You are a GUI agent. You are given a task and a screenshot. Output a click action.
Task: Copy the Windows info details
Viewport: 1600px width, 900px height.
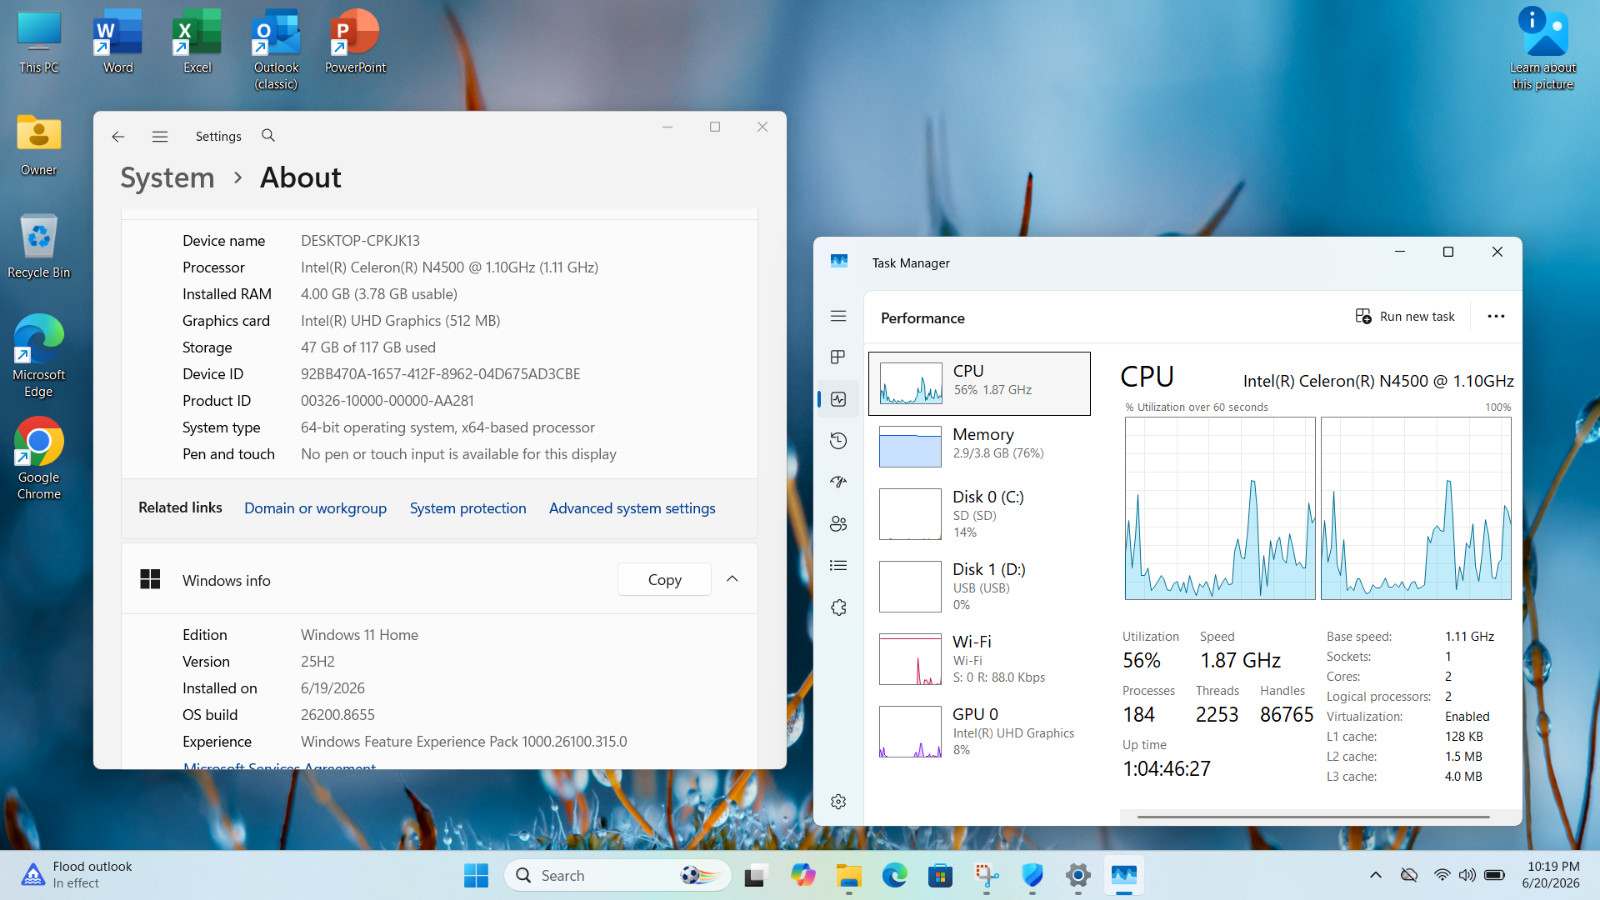click(664, 580)
